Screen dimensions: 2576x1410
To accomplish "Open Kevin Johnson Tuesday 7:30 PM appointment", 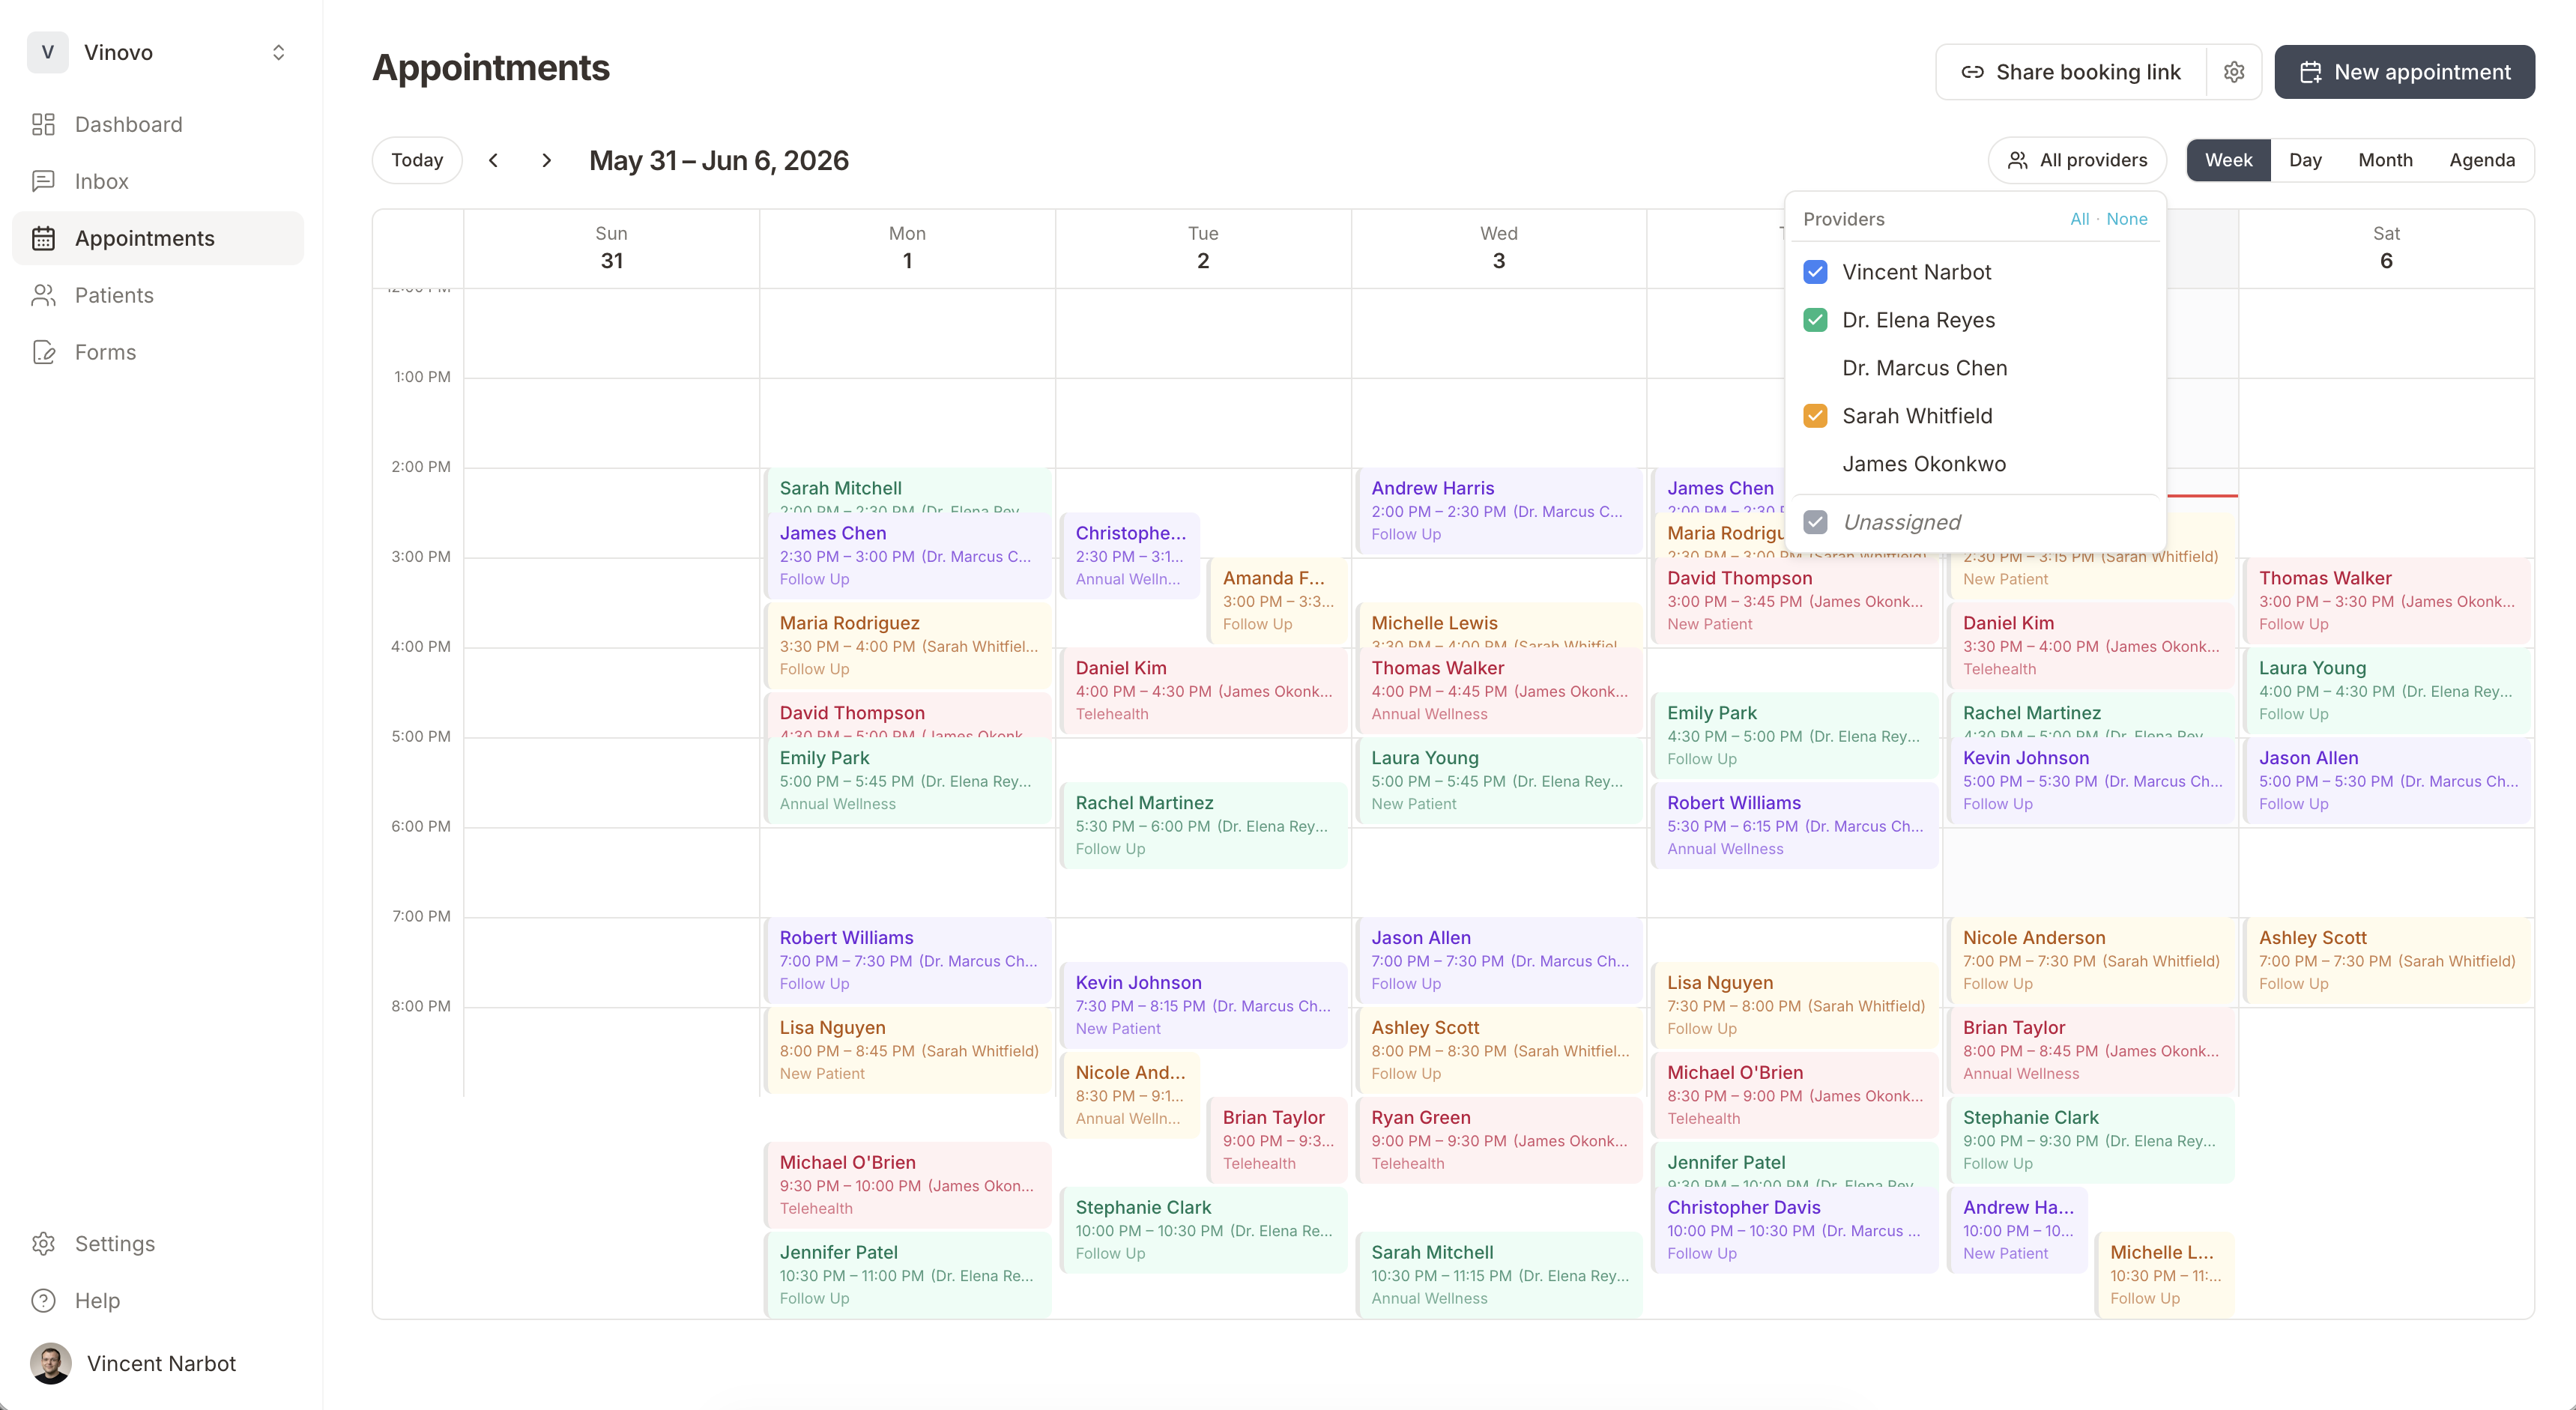I will coord(1203,1006).
